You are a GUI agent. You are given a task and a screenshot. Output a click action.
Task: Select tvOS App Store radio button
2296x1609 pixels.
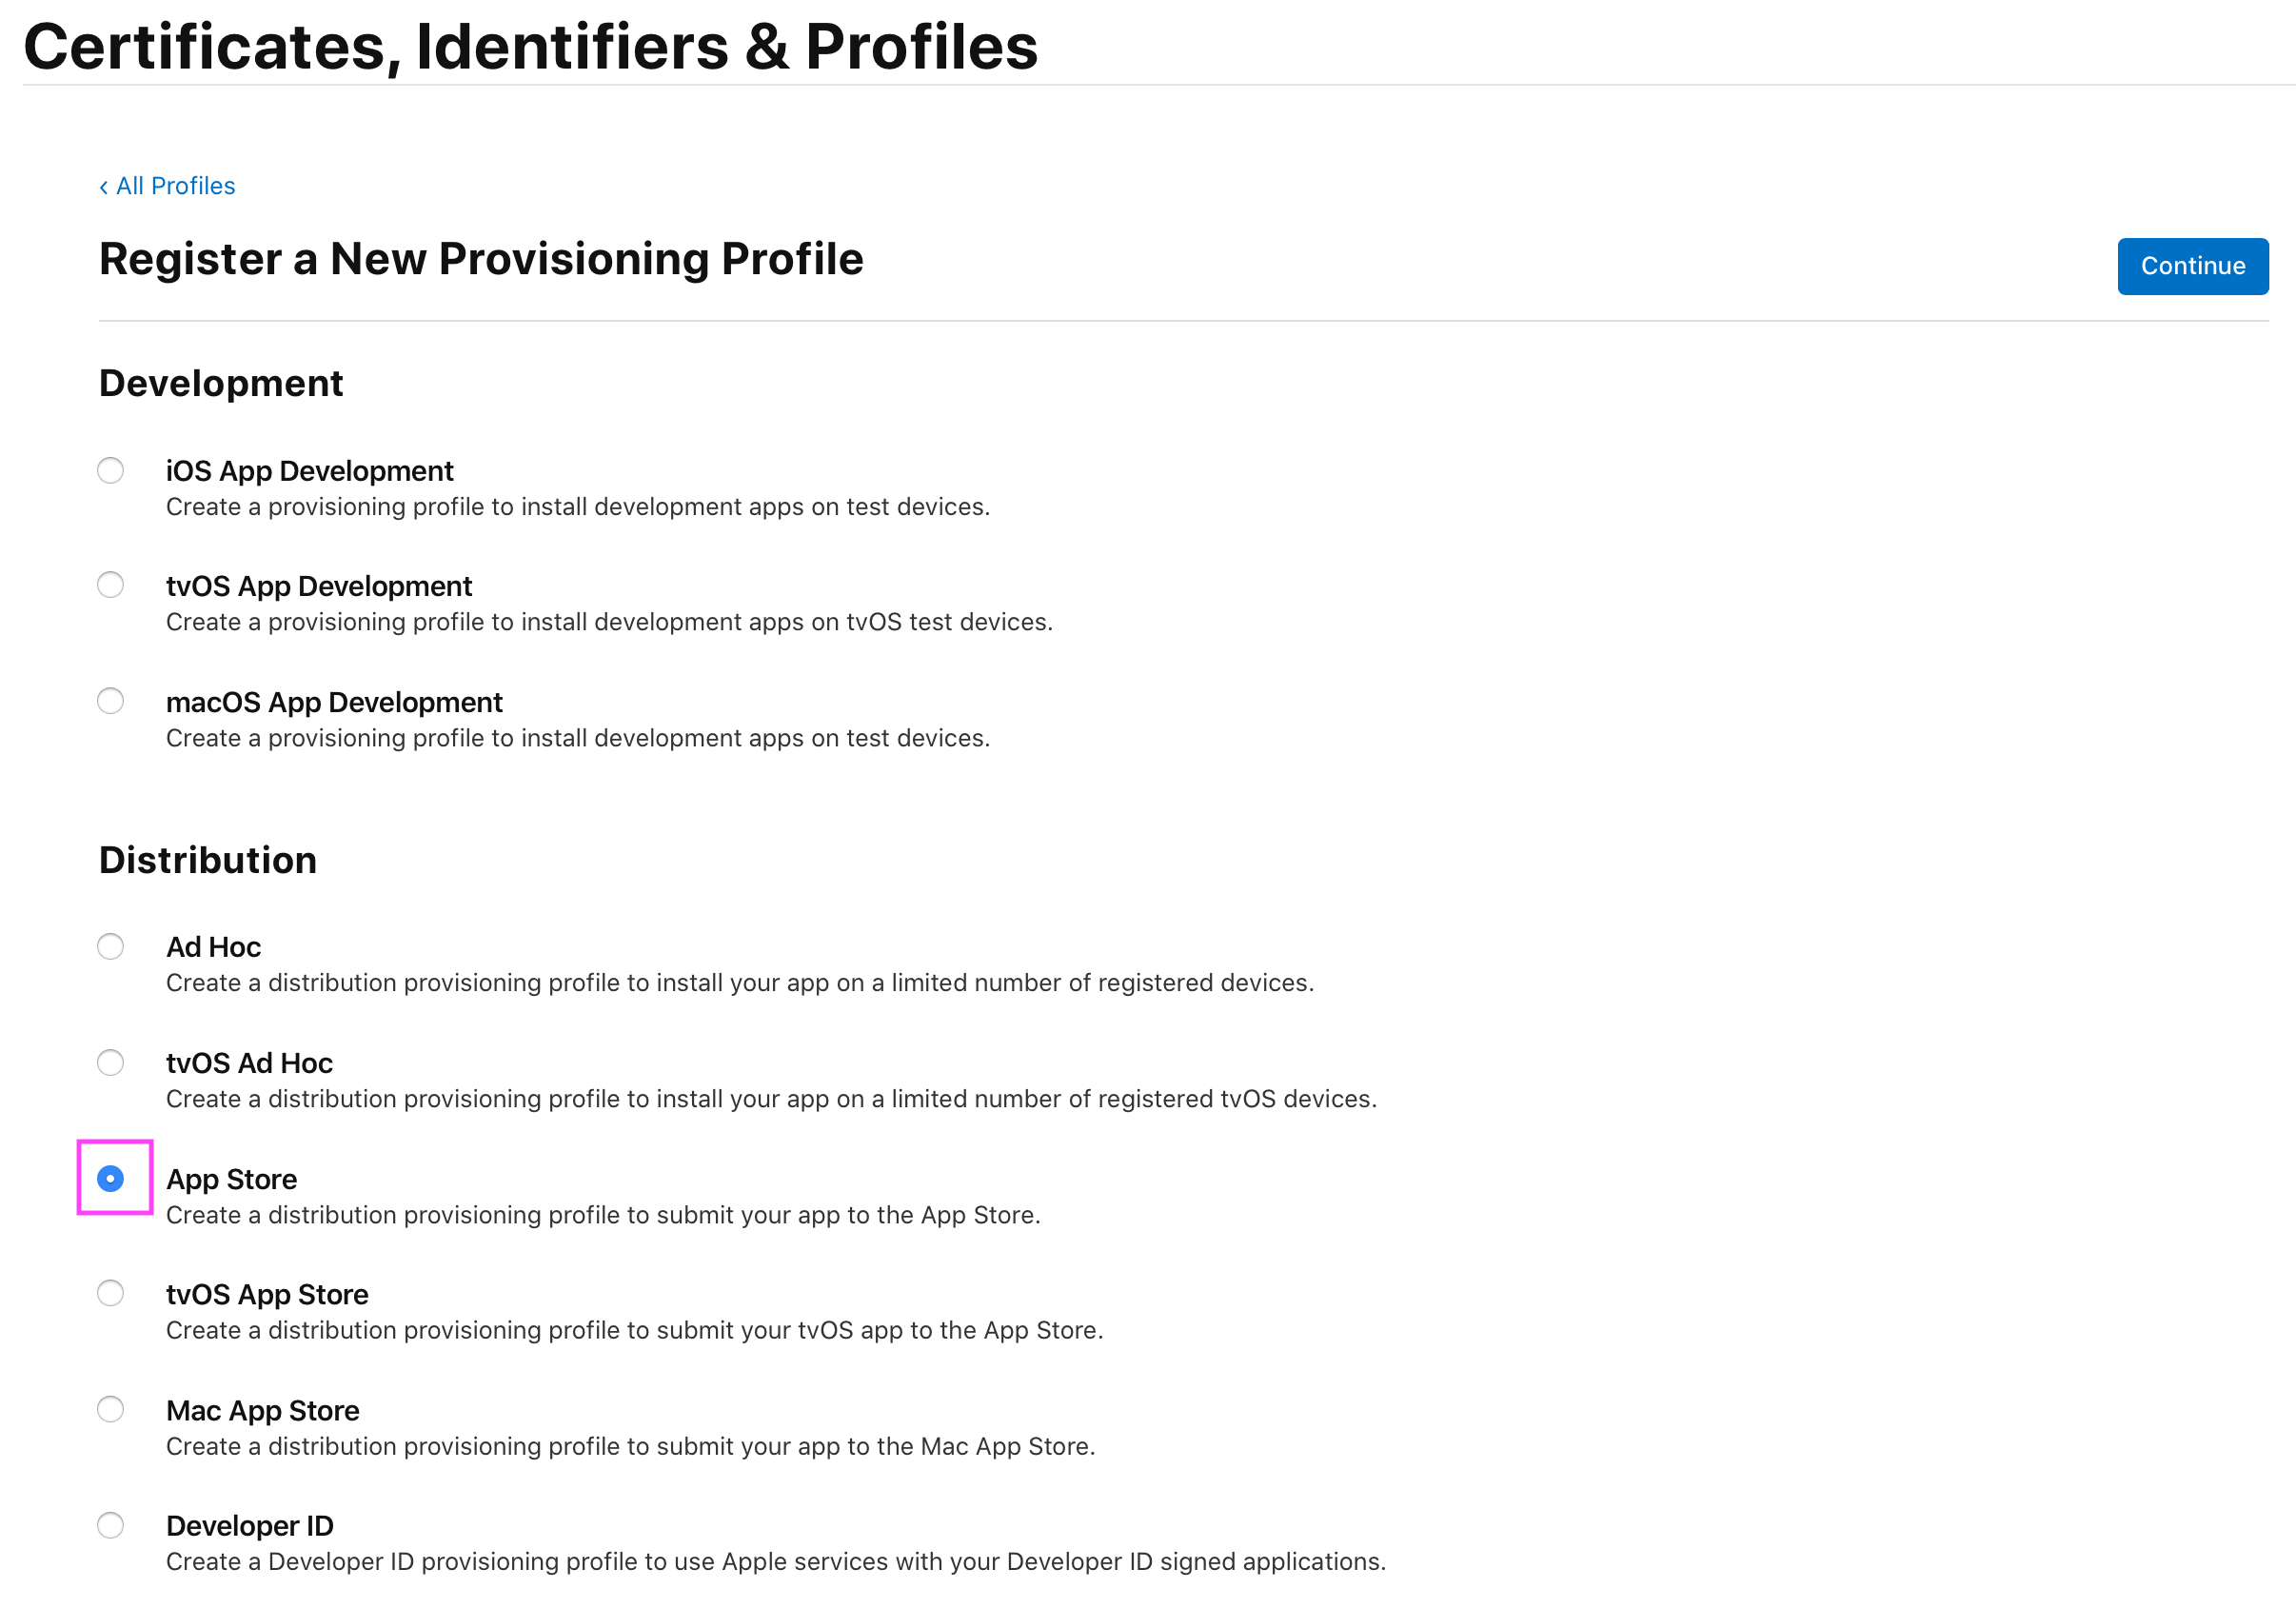pos(111,1294)
